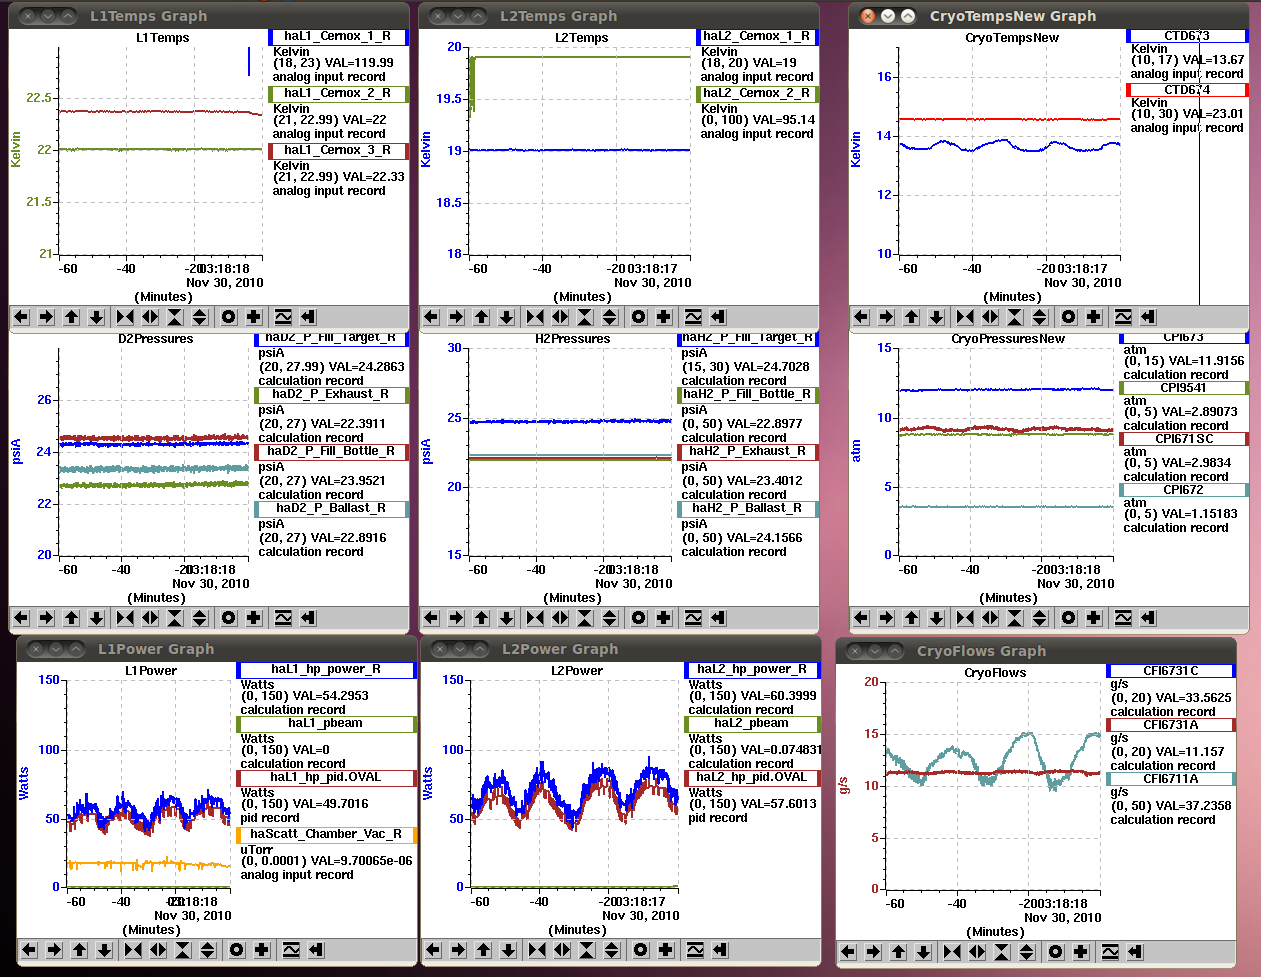The image size is (1261, 977).
Task: Zoom in X axis on D2Pressures graph
Action: pos(125,618)
